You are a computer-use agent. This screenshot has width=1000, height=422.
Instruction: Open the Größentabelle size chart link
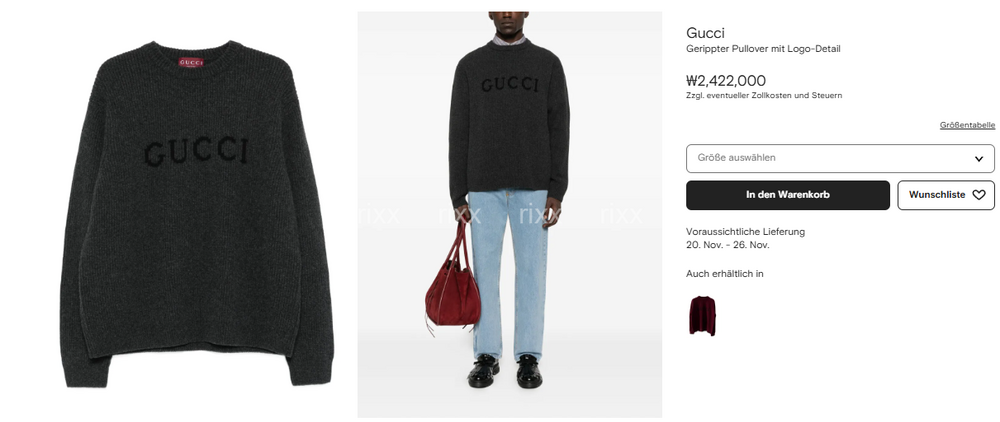point(967,125)
